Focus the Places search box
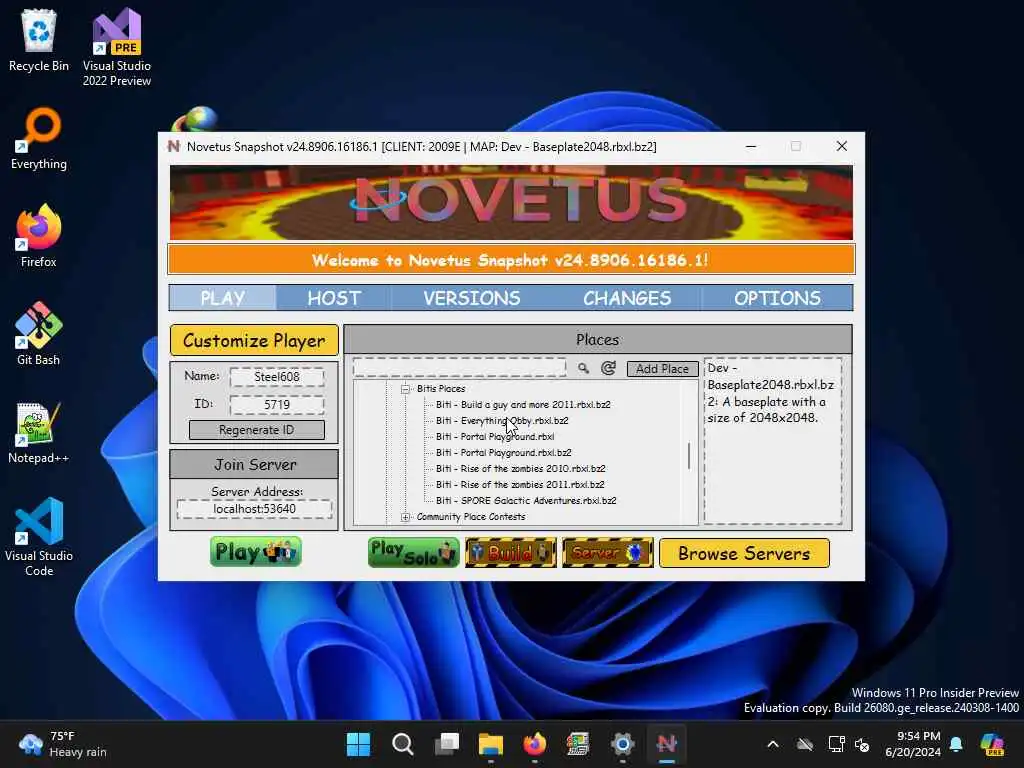Viewport: 1024px width, 768px height. click(460, 367)
